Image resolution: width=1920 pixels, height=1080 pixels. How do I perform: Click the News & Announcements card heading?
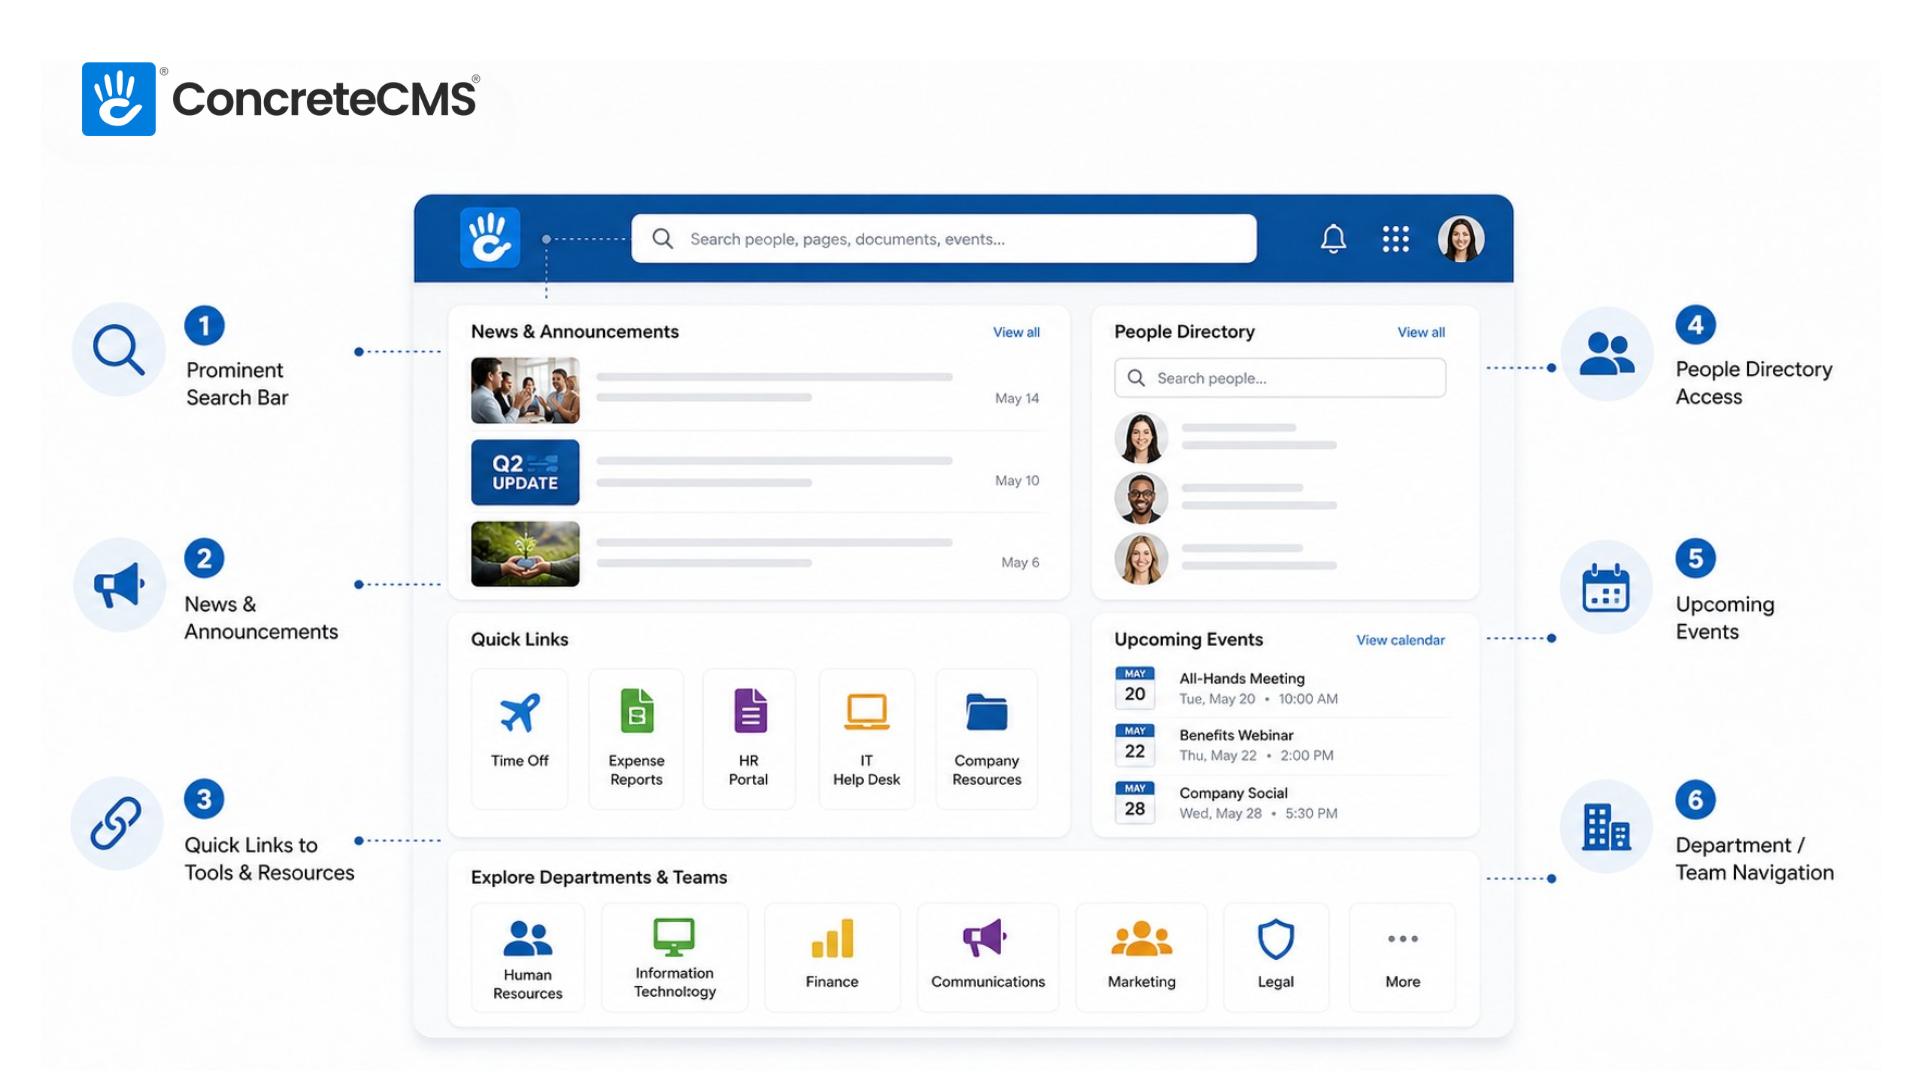[575, 332]
